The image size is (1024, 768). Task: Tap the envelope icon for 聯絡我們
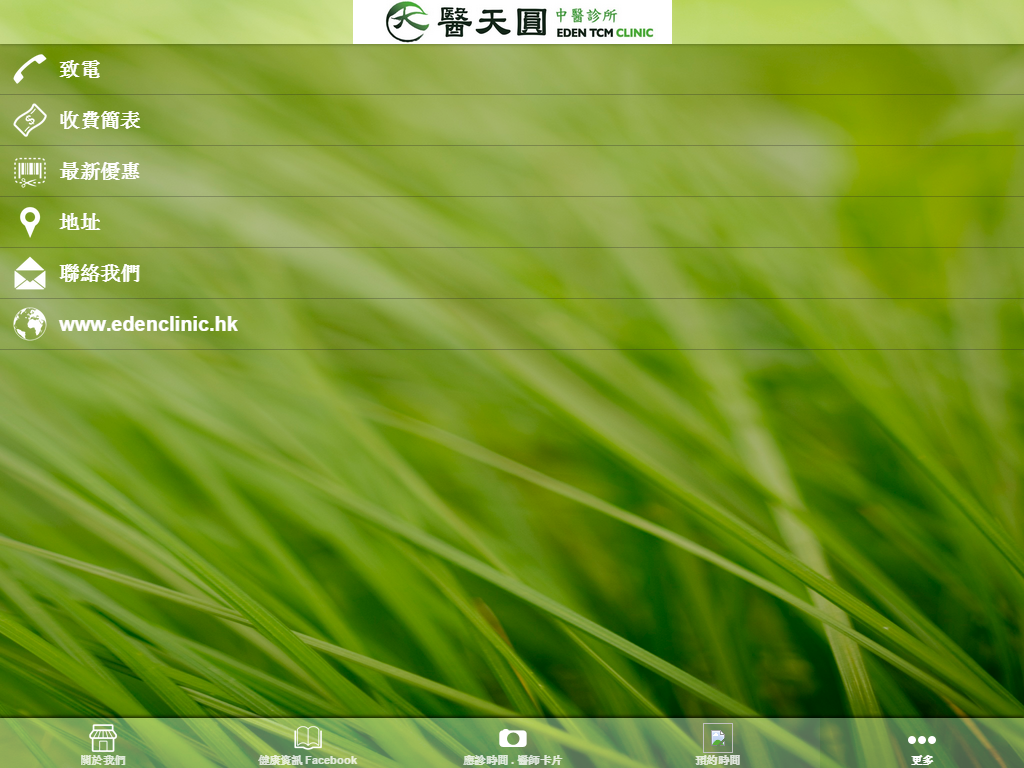[x=30, y=273]
